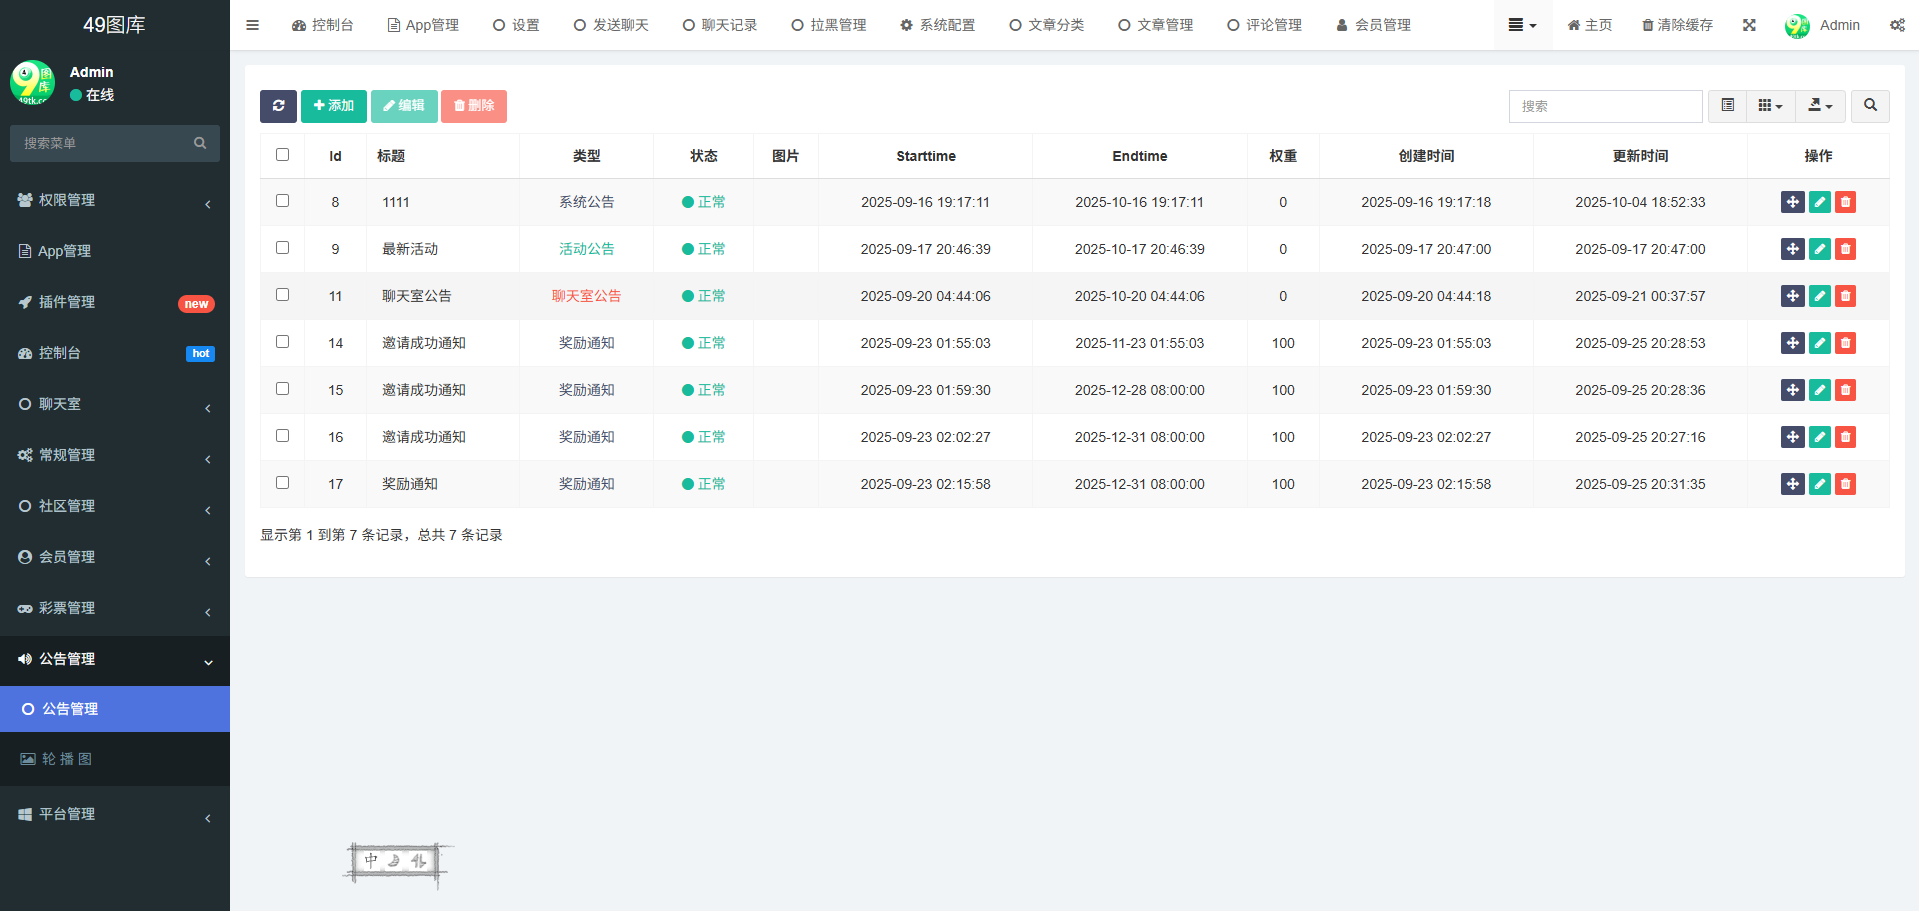
Task: Toggle the sidebar with the hamburger icon
Action: click(252, 25)
